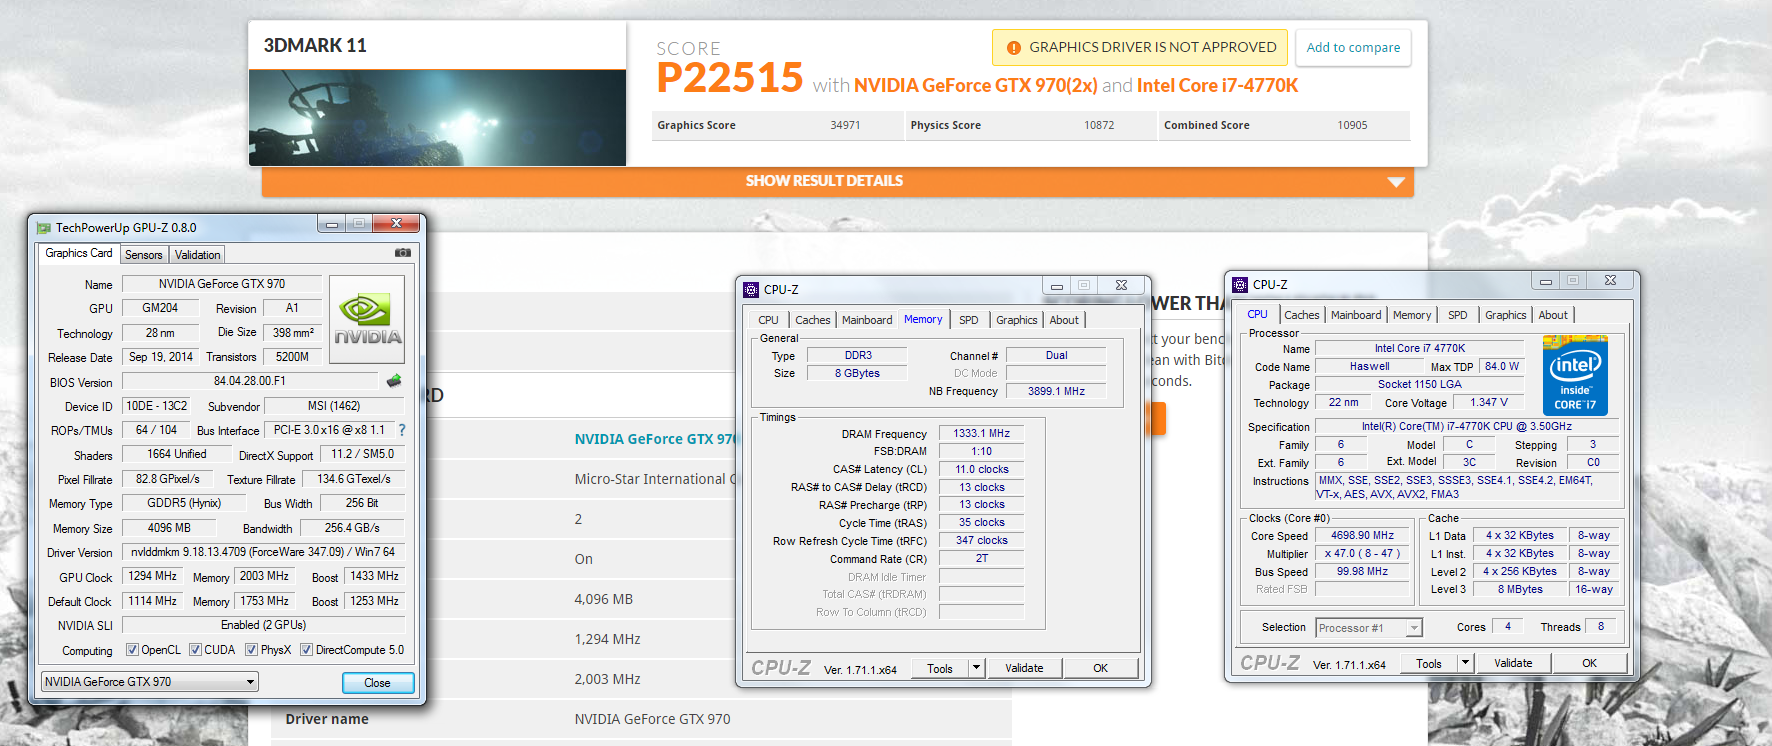The height and width of the screenshot is (746, 1772).
Task: Switch to the Sensors tab in GPU-Z
Action: (x=144, y=255)
